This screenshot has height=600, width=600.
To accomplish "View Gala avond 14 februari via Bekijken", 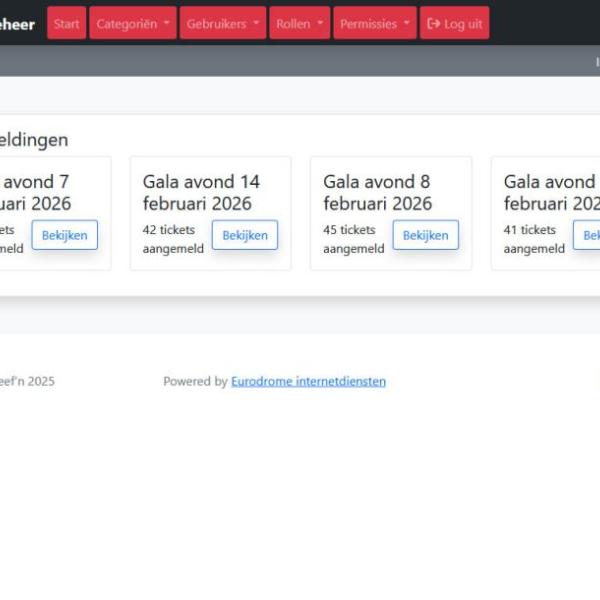I will click(x=245, y=235).
